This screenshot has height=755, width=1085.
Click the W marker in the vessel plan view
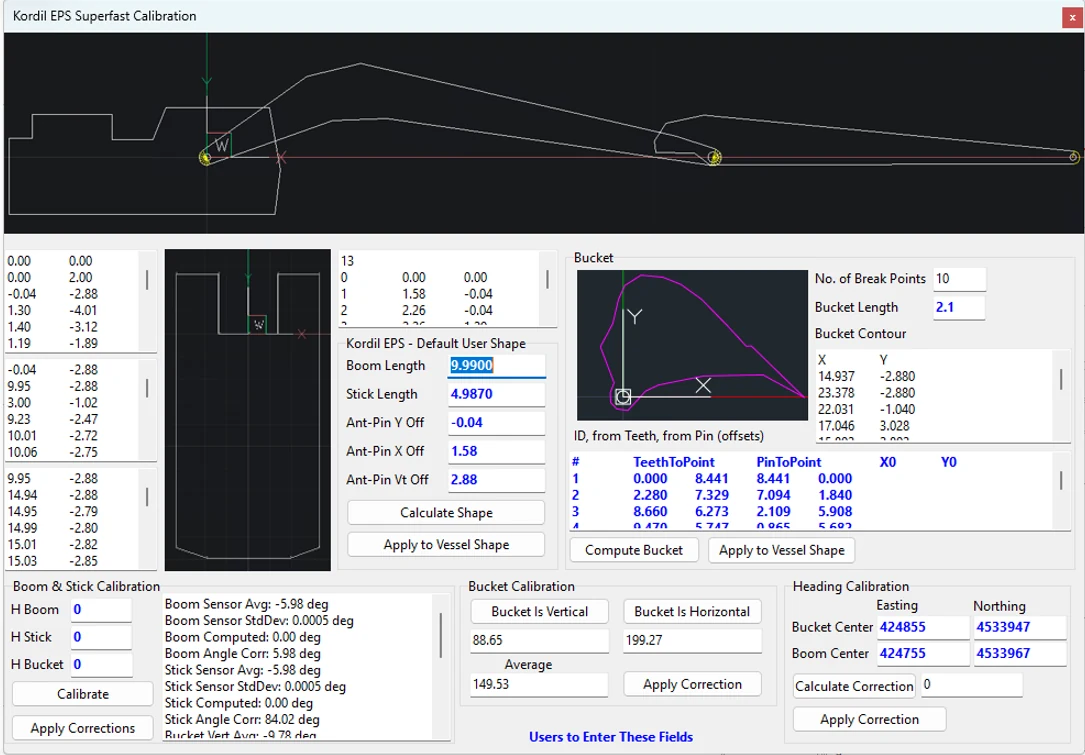pyautogui.click(x=258, y=325)
